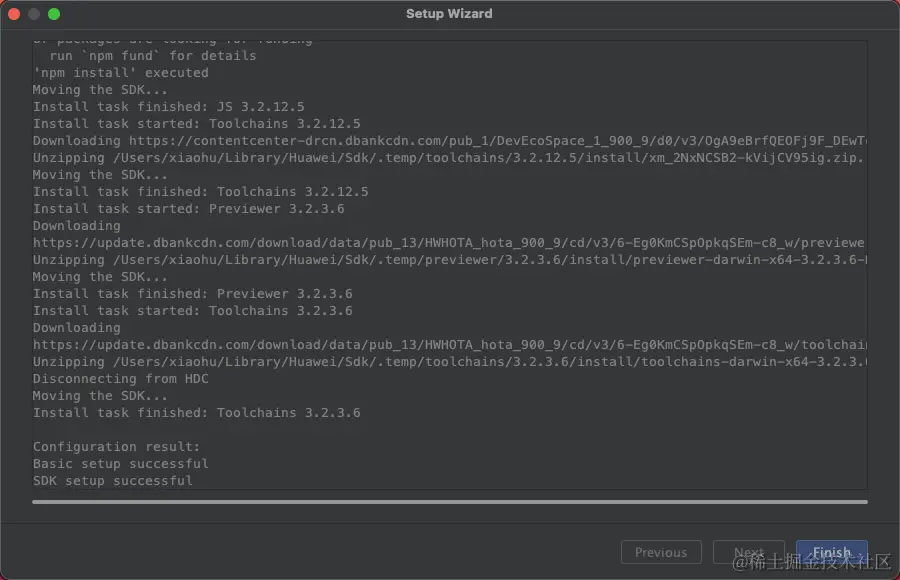
Task: Click the download URL ending in previewer
Action: pyautogui.click(x=448, y=243)
